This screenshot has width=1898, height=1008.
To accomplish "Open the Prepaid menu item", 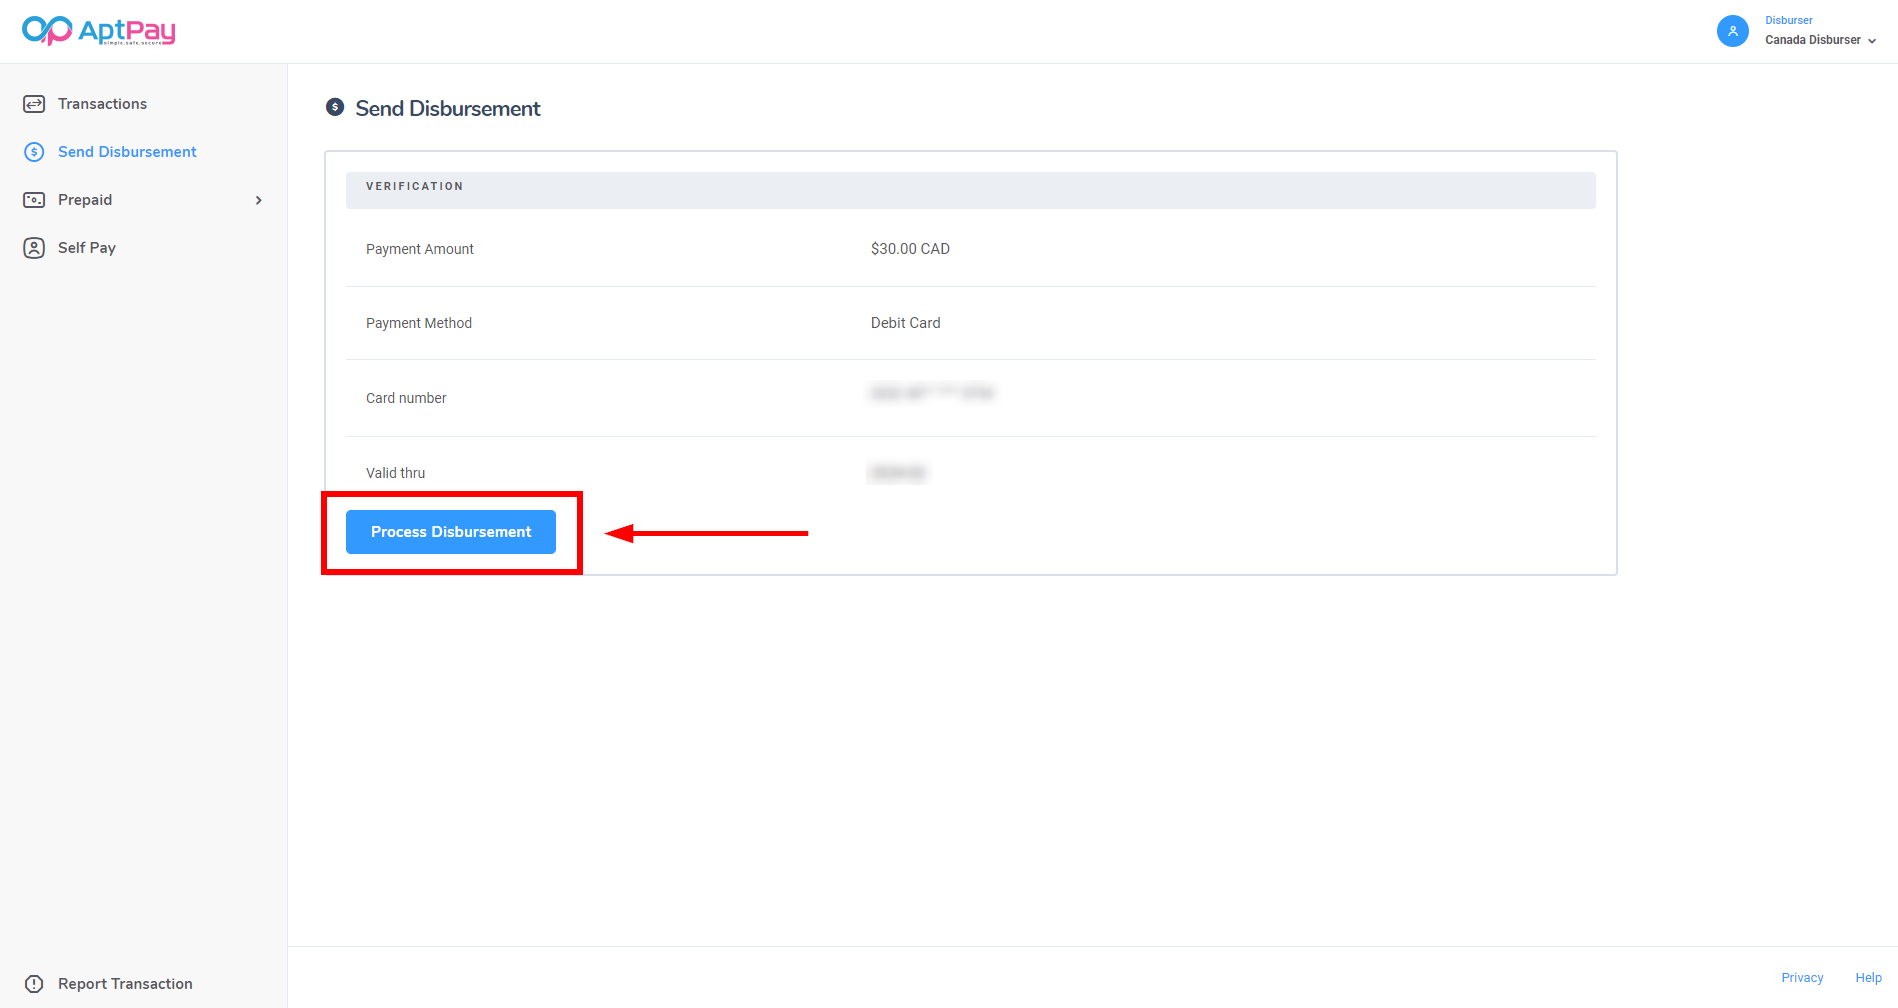I will (85, 200).
